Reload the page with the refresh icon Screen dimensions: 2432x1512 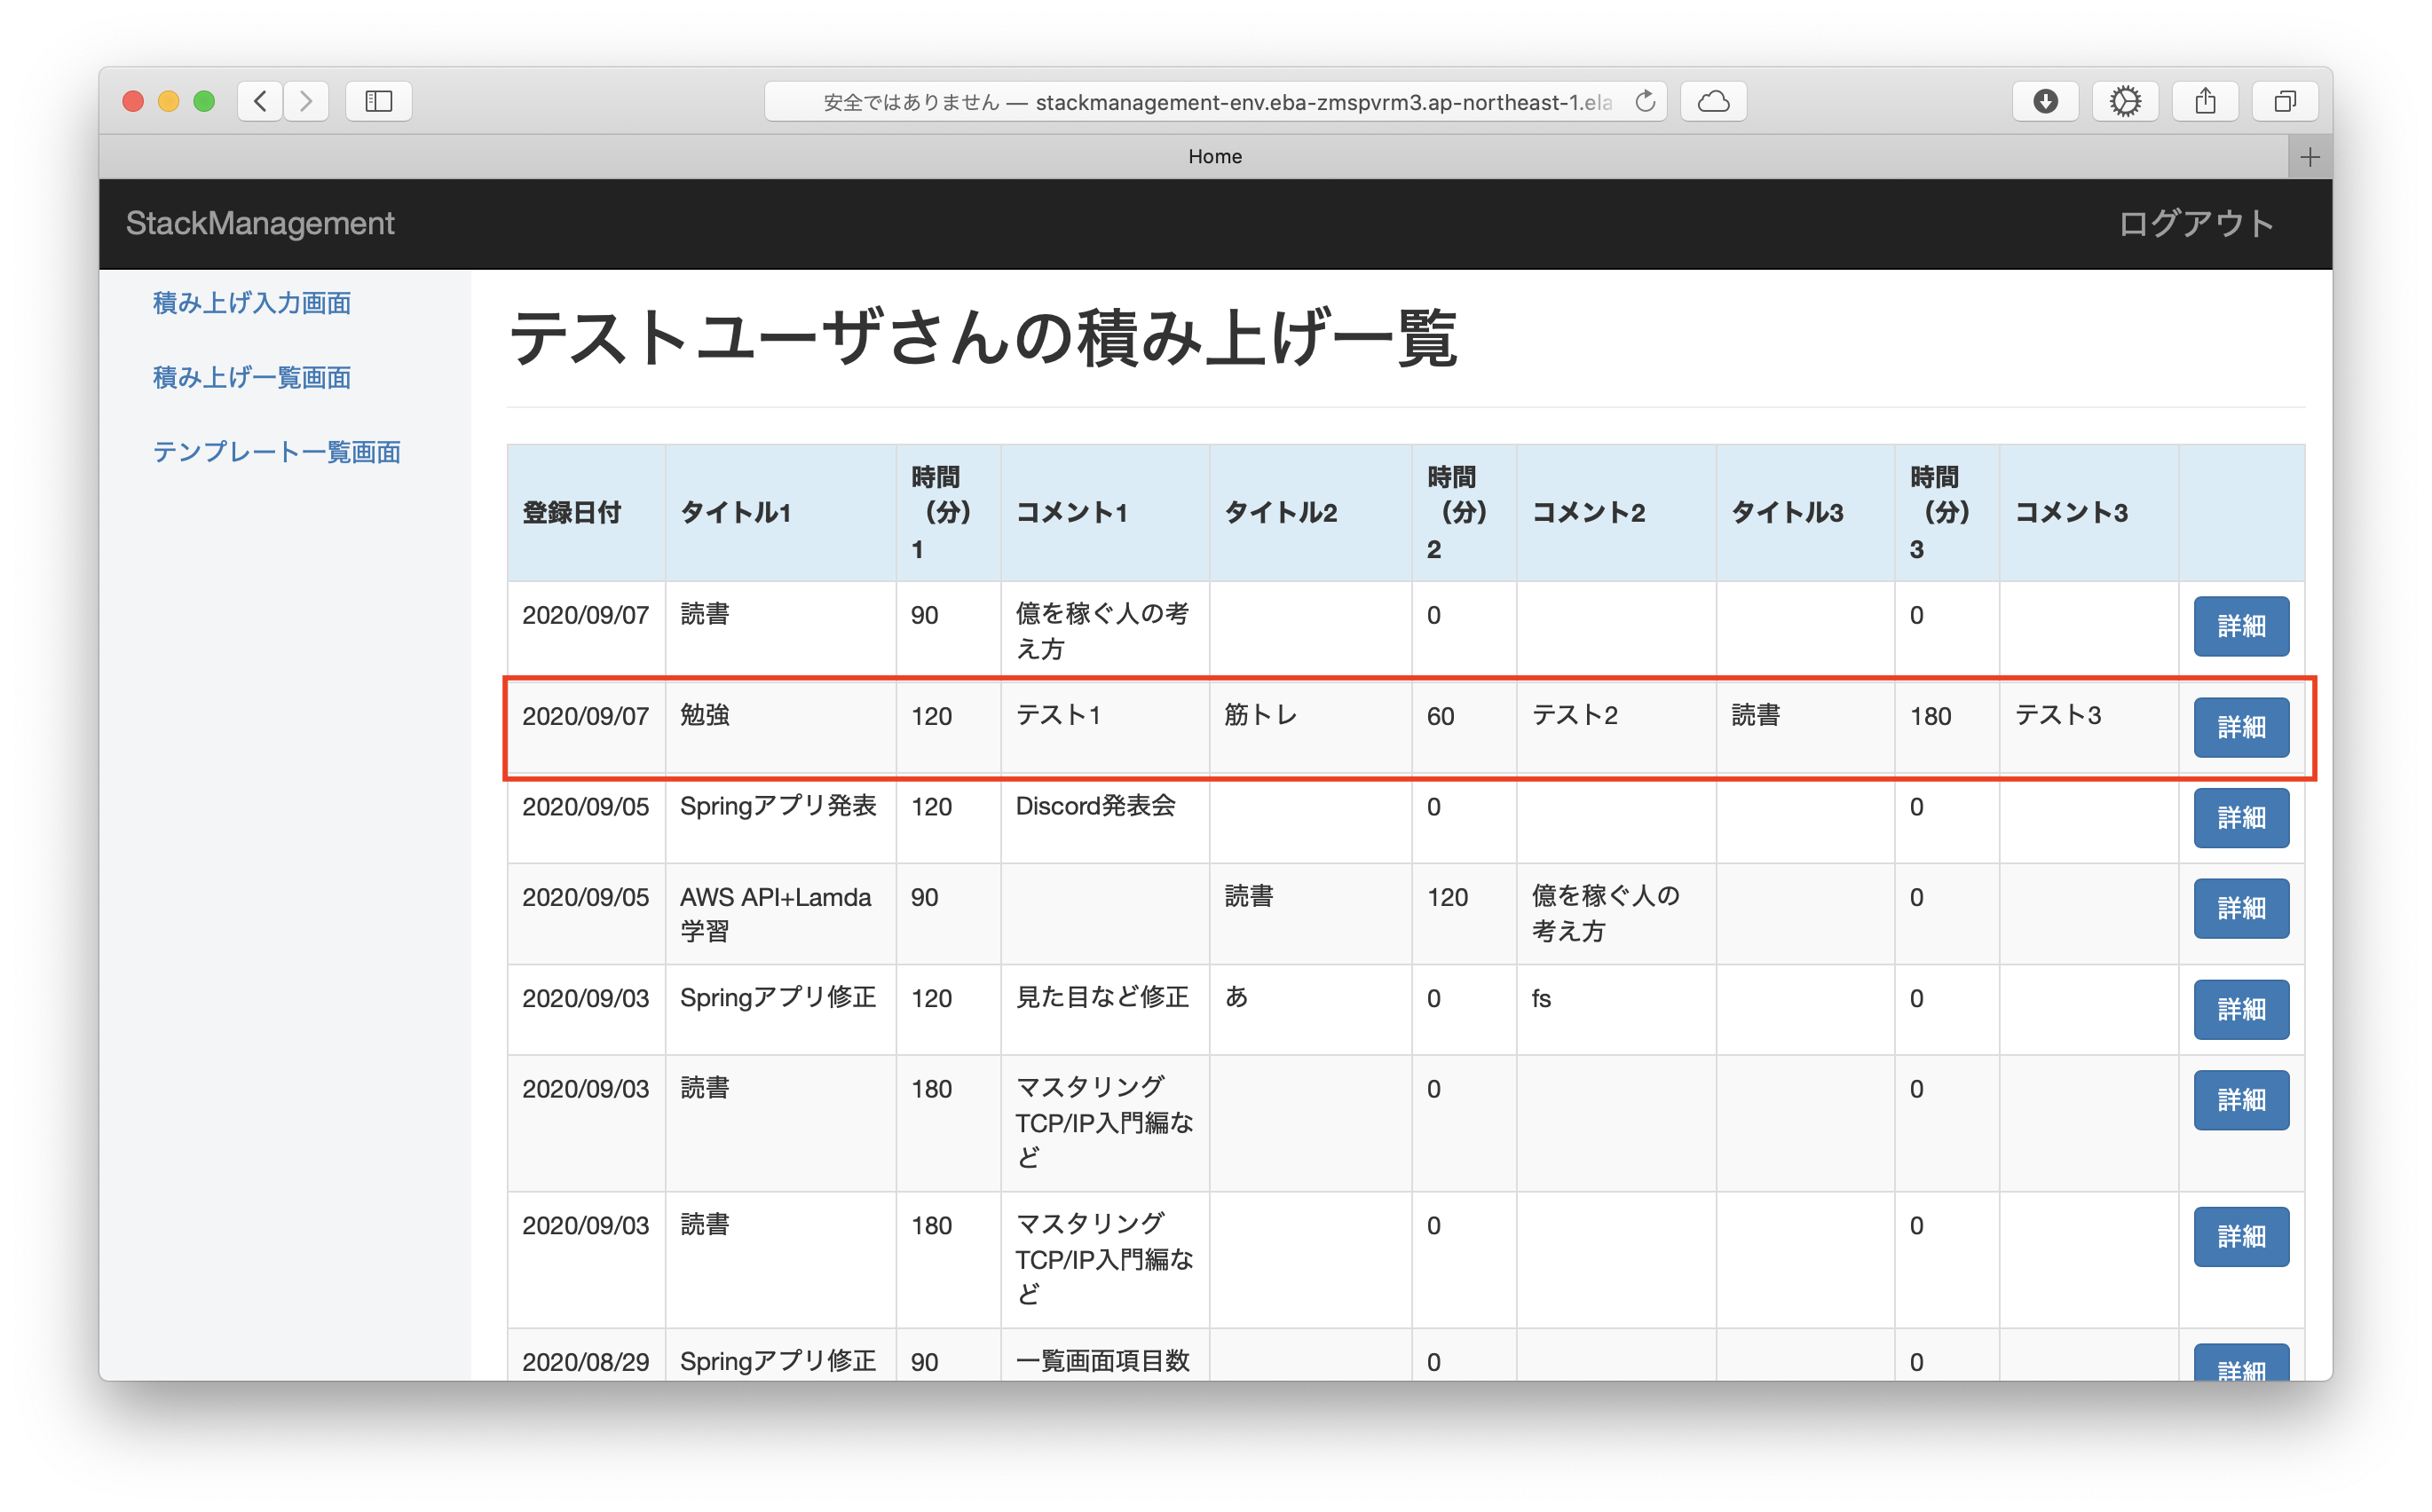(x=1646, y=100)
